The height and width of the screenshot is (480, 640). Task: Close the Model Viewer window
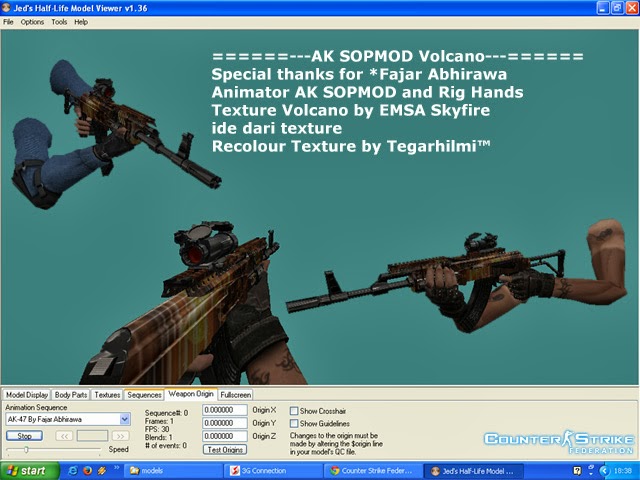pyautogui.click(x=632, y=8)
